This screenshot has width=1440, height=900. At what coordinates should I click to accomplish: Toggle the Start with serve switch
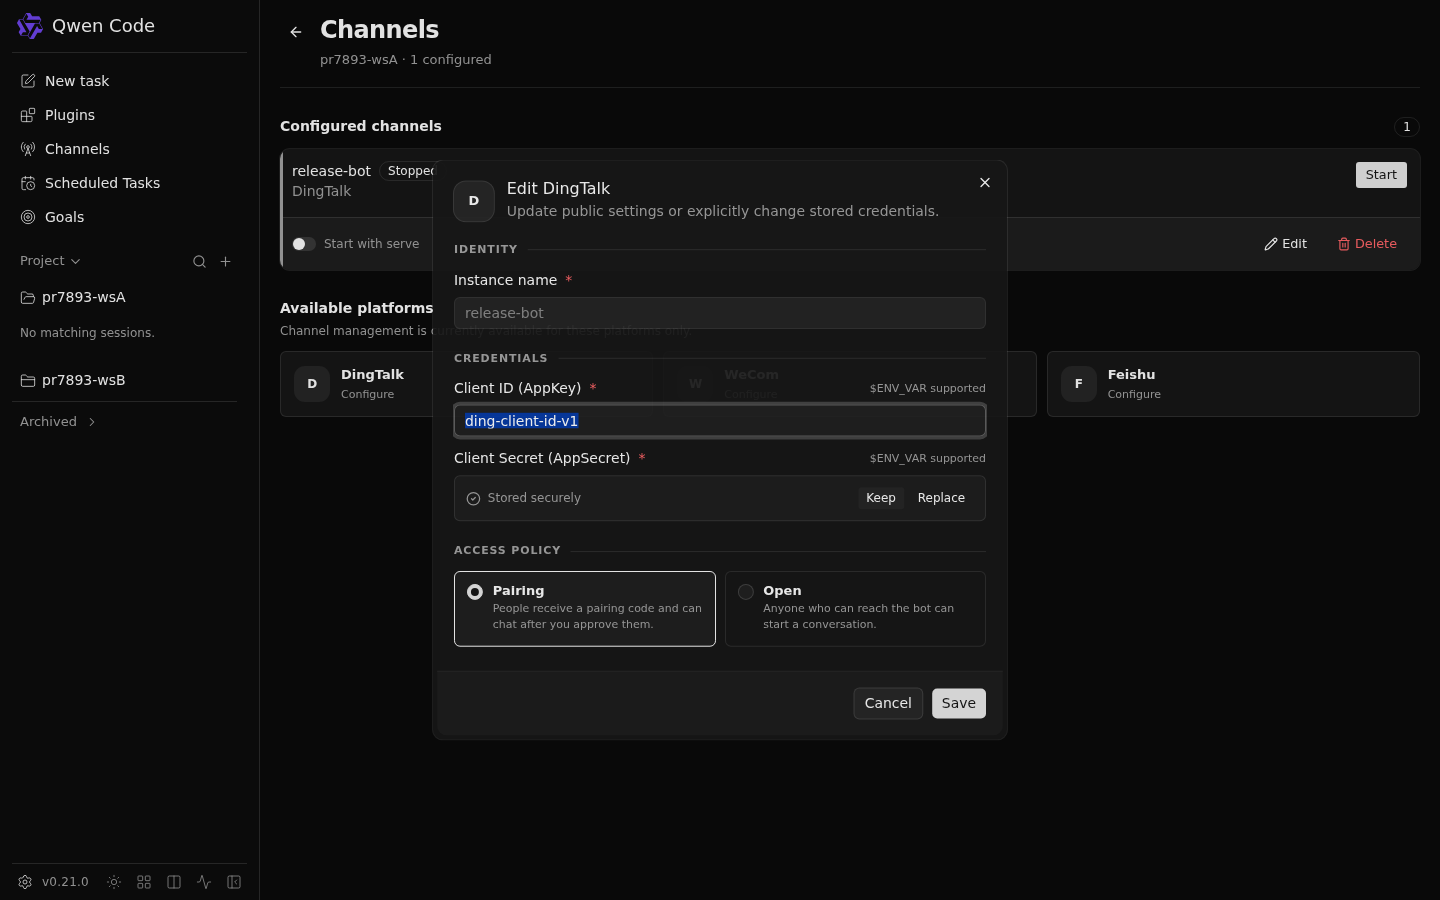coord(304,244)
